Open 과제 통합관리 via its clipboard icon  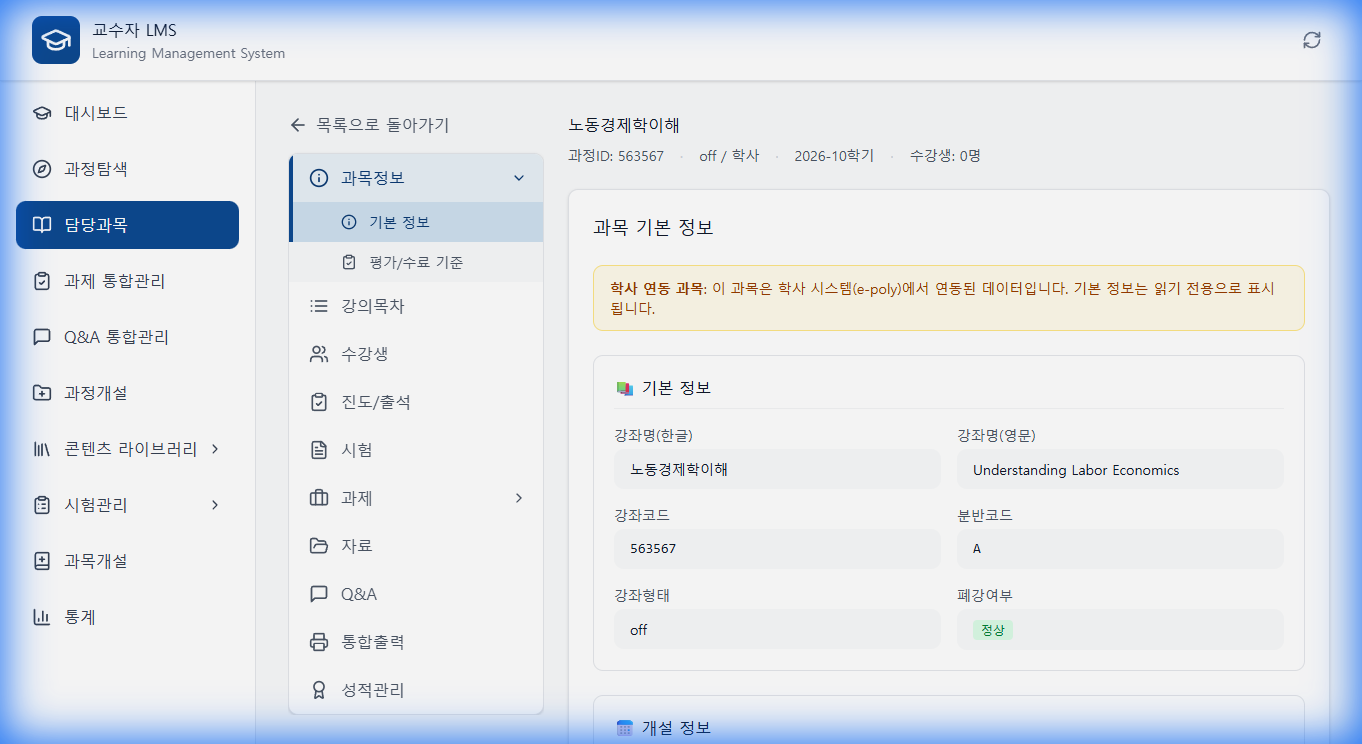(40, 281)
